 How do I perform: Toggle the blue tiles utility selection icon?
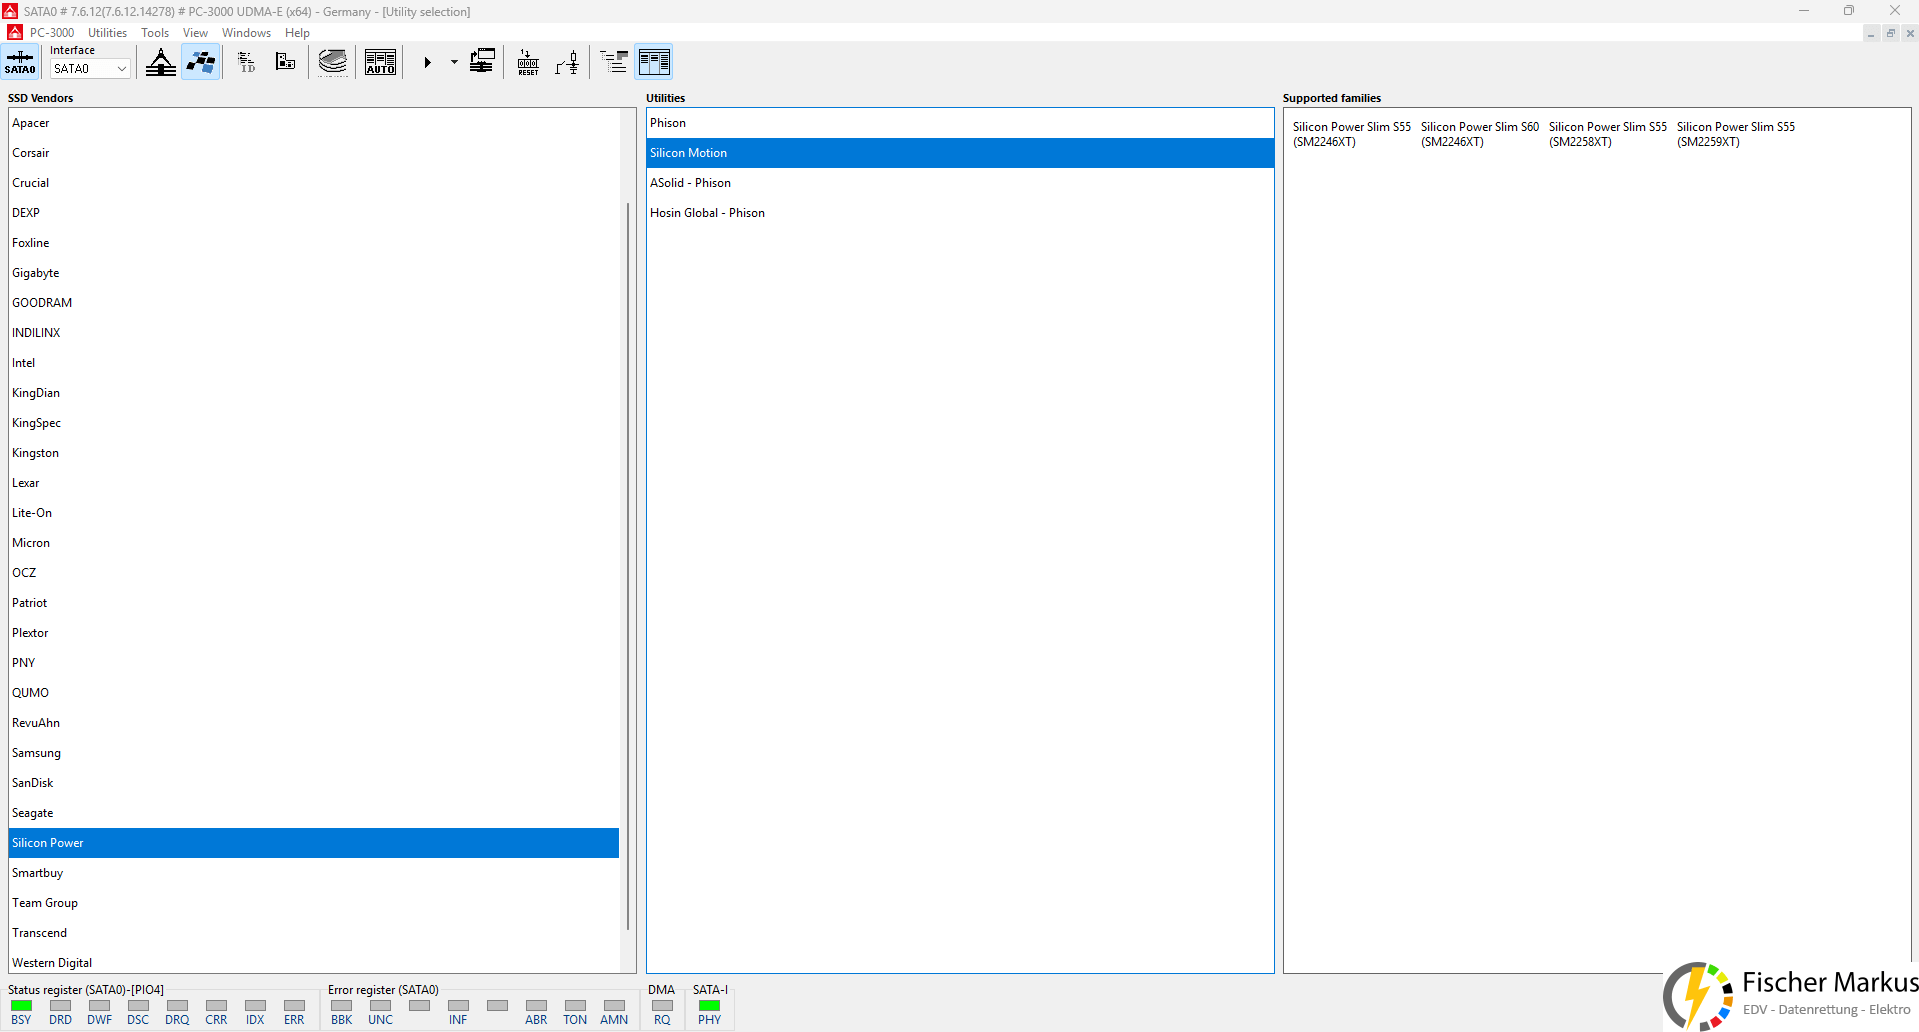[201, 62]
